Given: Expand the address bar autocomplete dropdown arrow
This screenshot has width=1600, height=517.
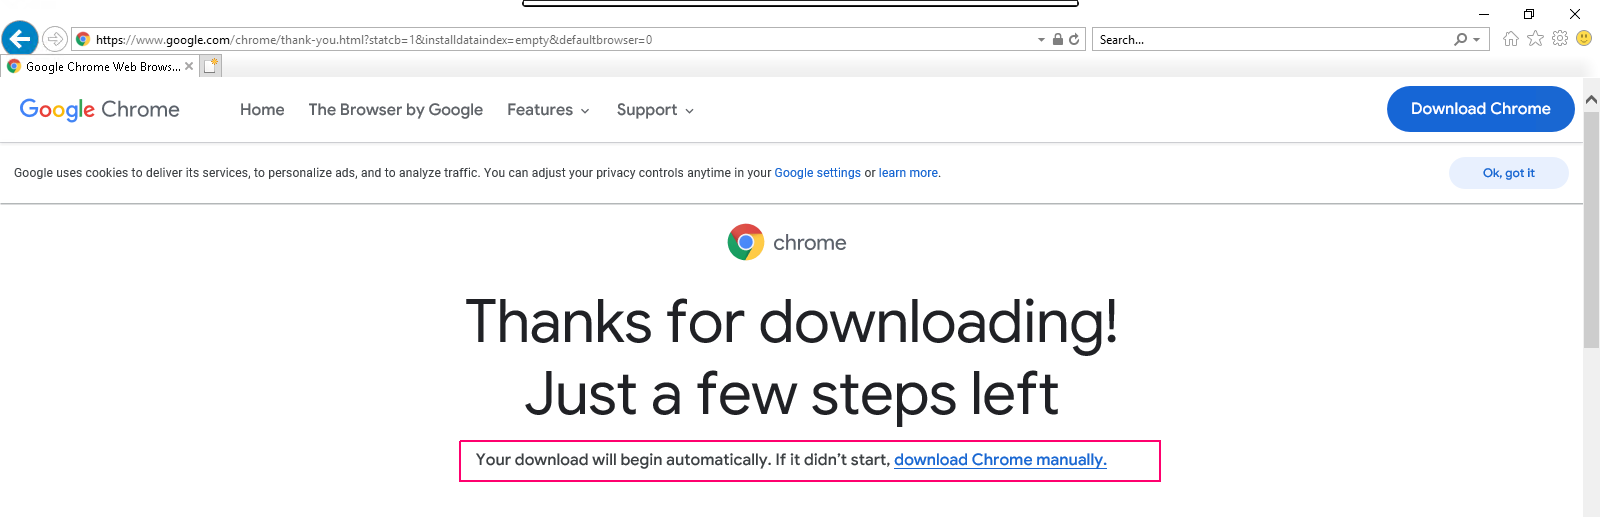Looking at the screenshot, I should pos(1041,40).
